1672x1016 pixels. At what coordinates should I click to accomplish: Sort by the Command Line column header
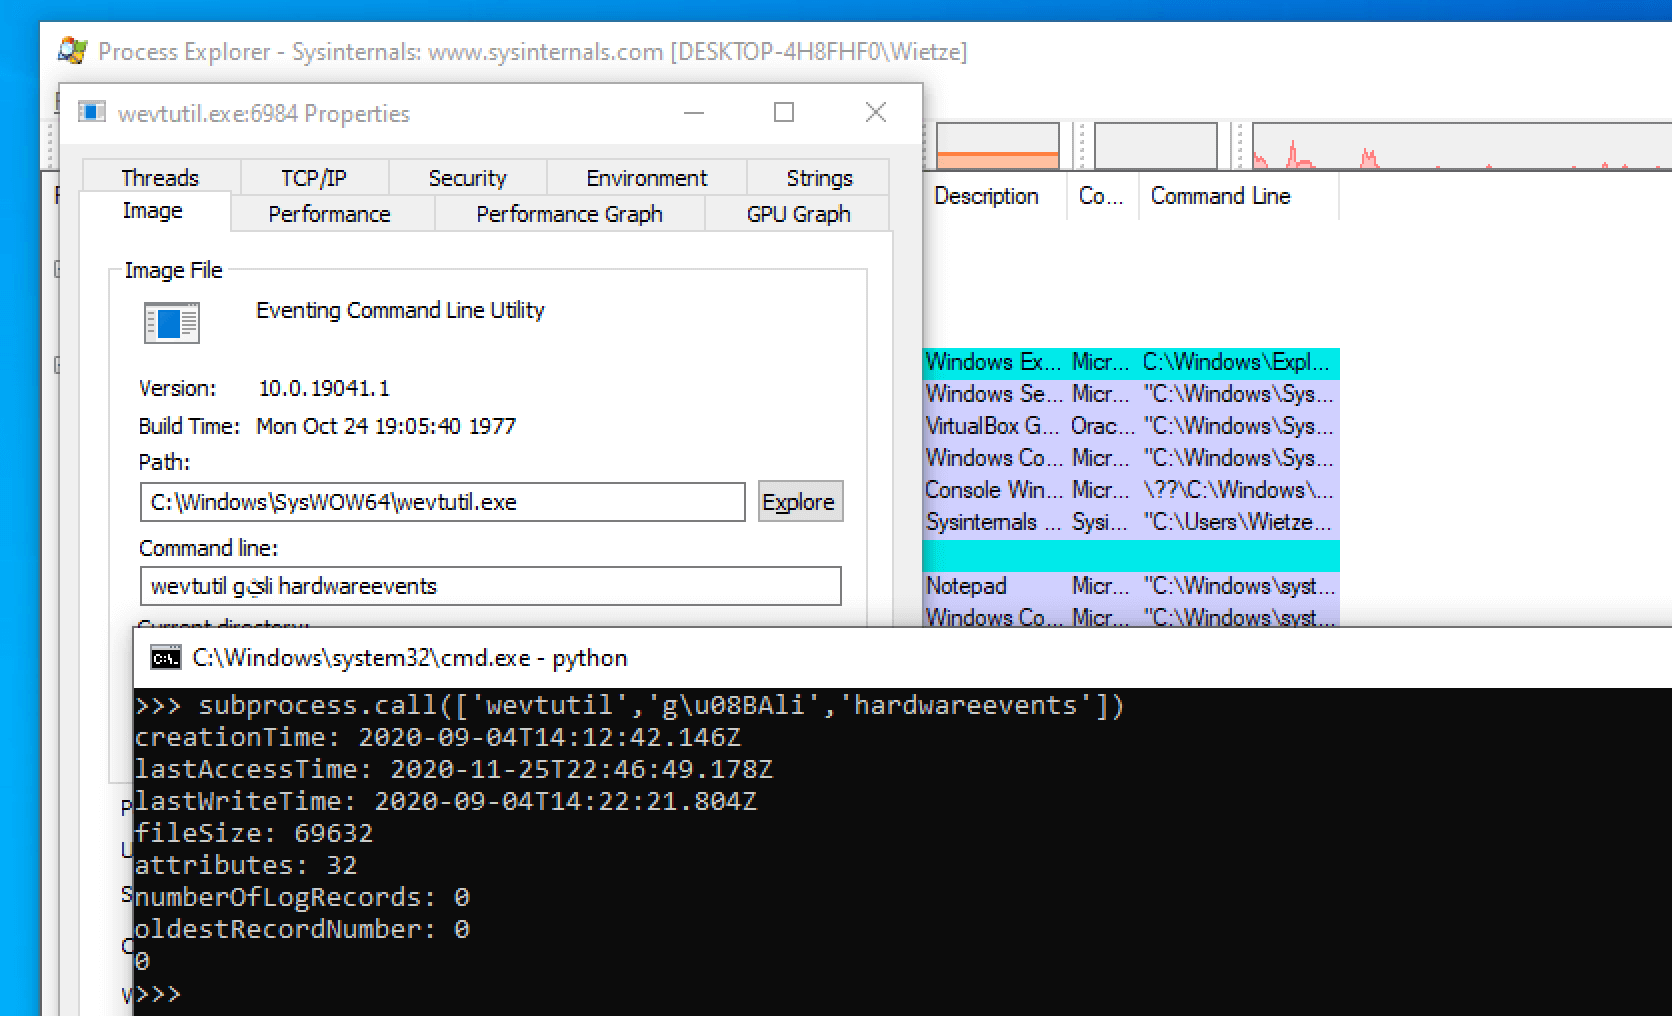point(1238,196)
